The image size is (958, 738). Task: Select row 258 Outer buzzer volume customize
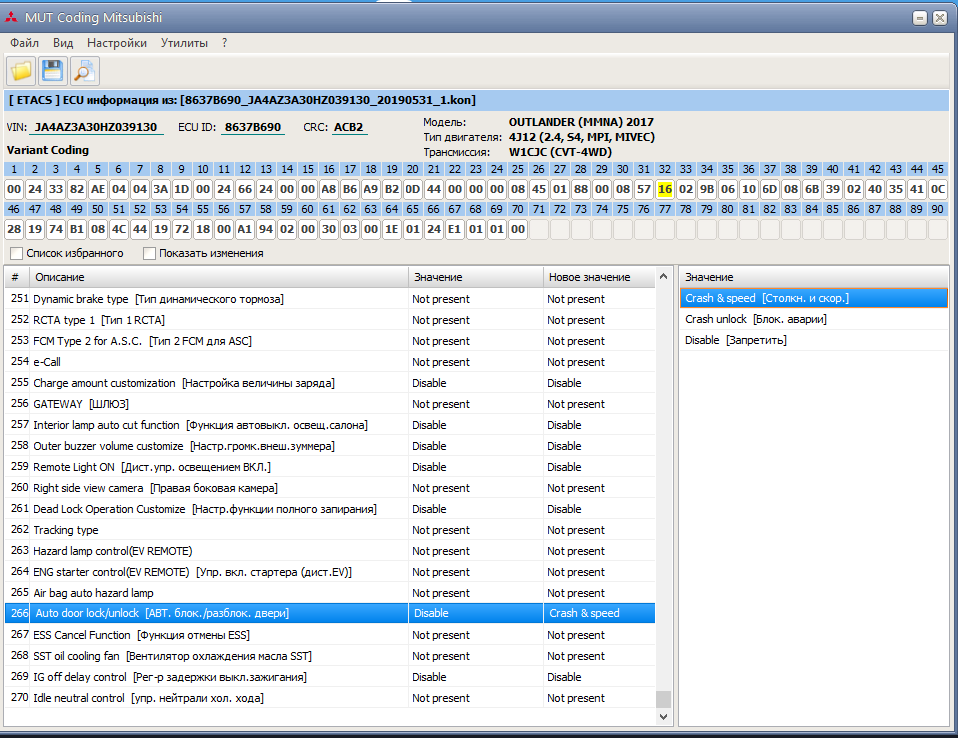coord(330,446)
